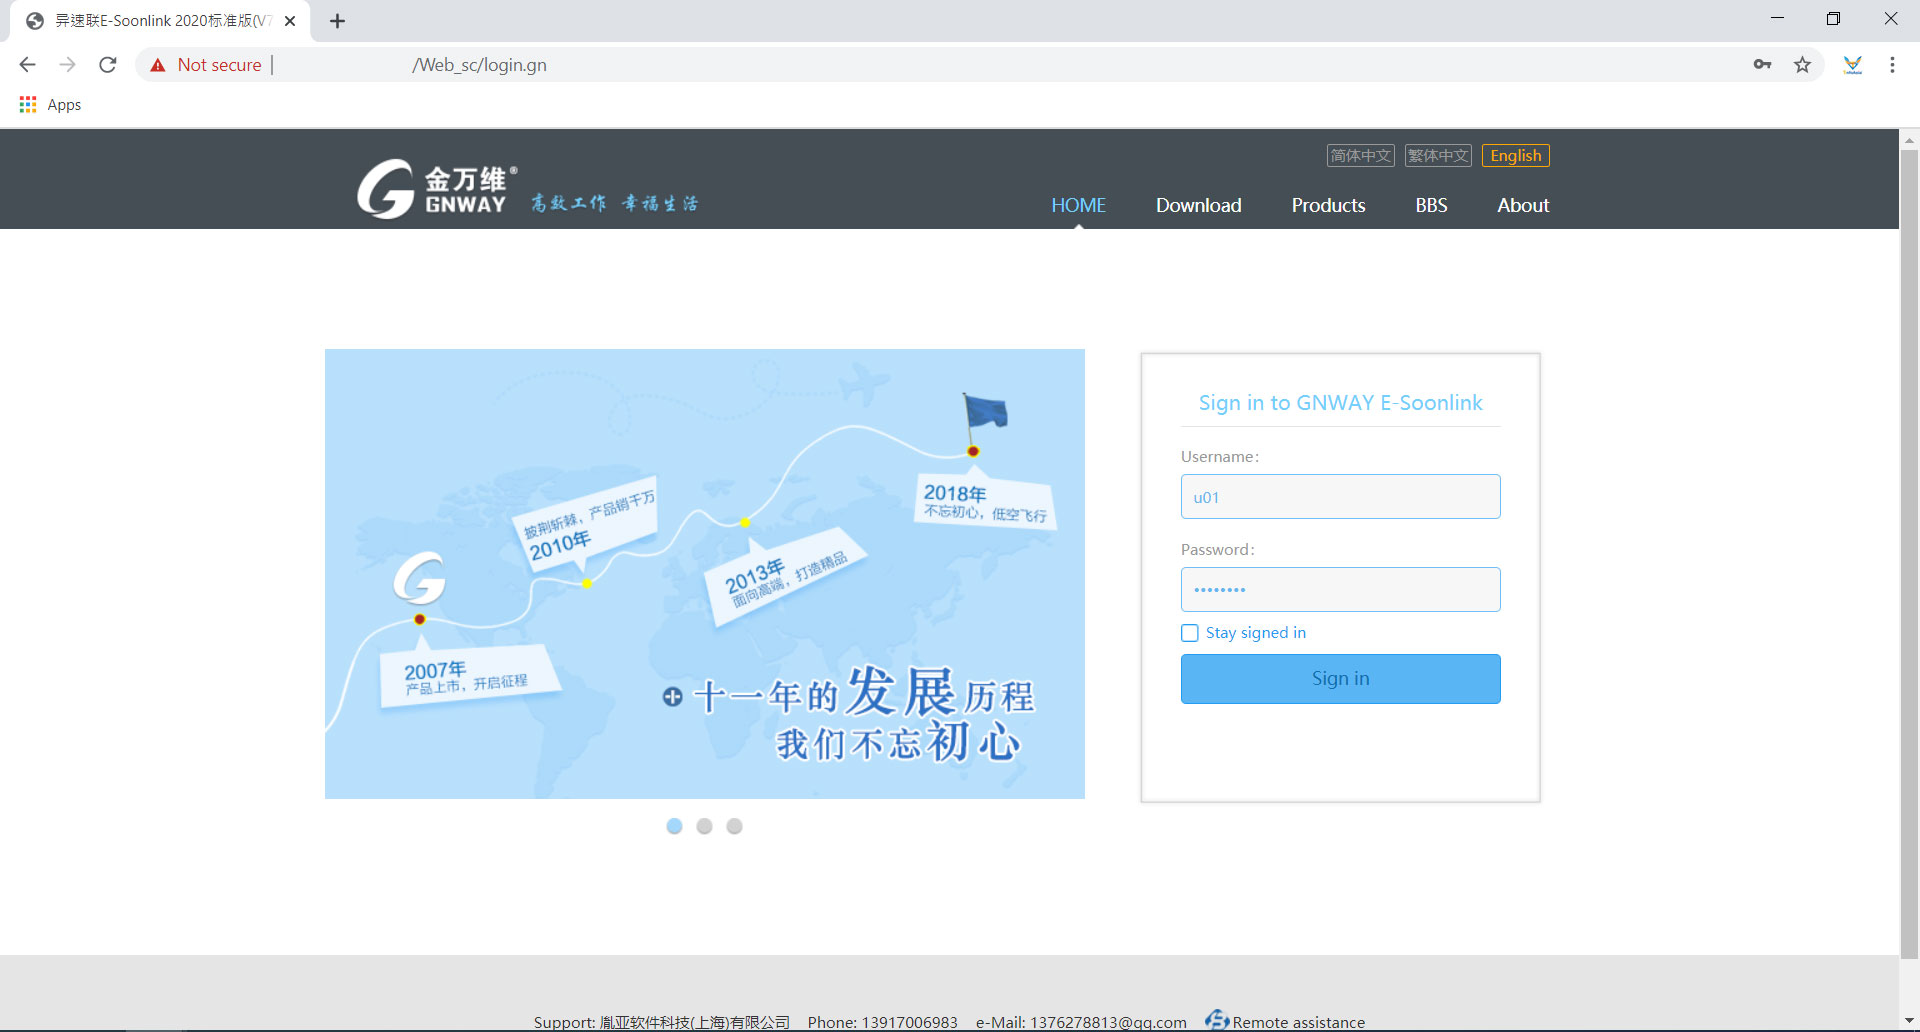The image size is (1920, 1032).
Task: Switch language to 简体中文
Action: pyautogui.click(x=1360, y=155)
